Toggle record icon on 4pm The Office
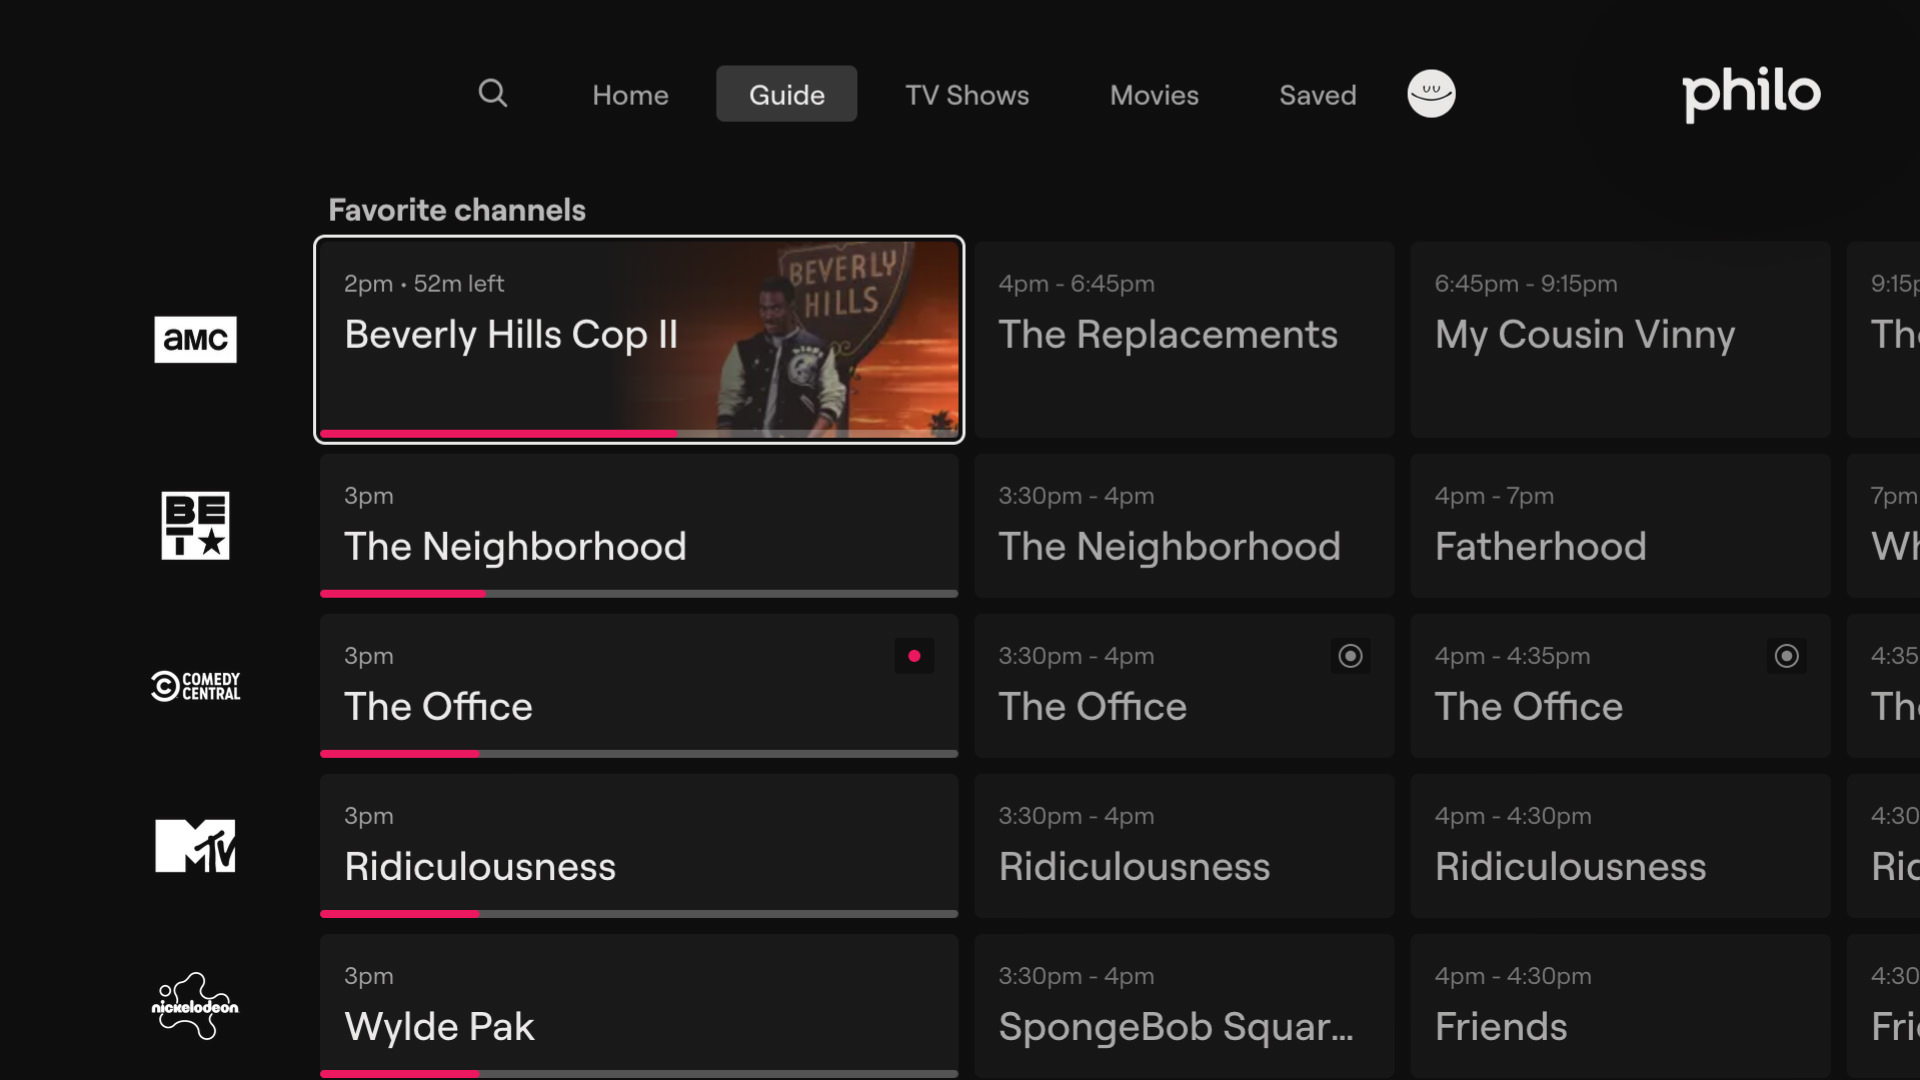 [1786, 656]
